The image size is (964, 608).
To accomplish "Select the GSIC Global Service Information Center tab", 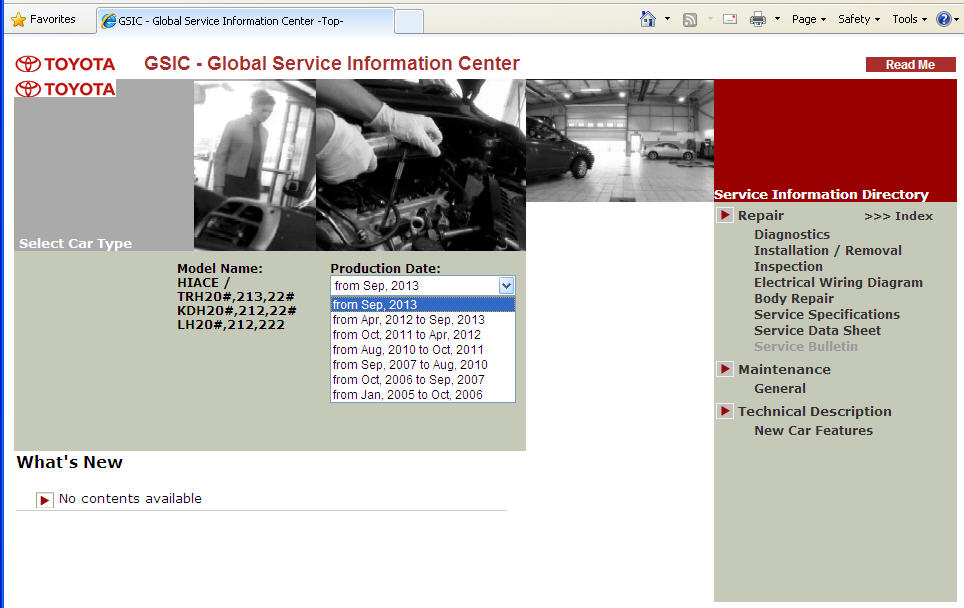I will click(245, 21).
